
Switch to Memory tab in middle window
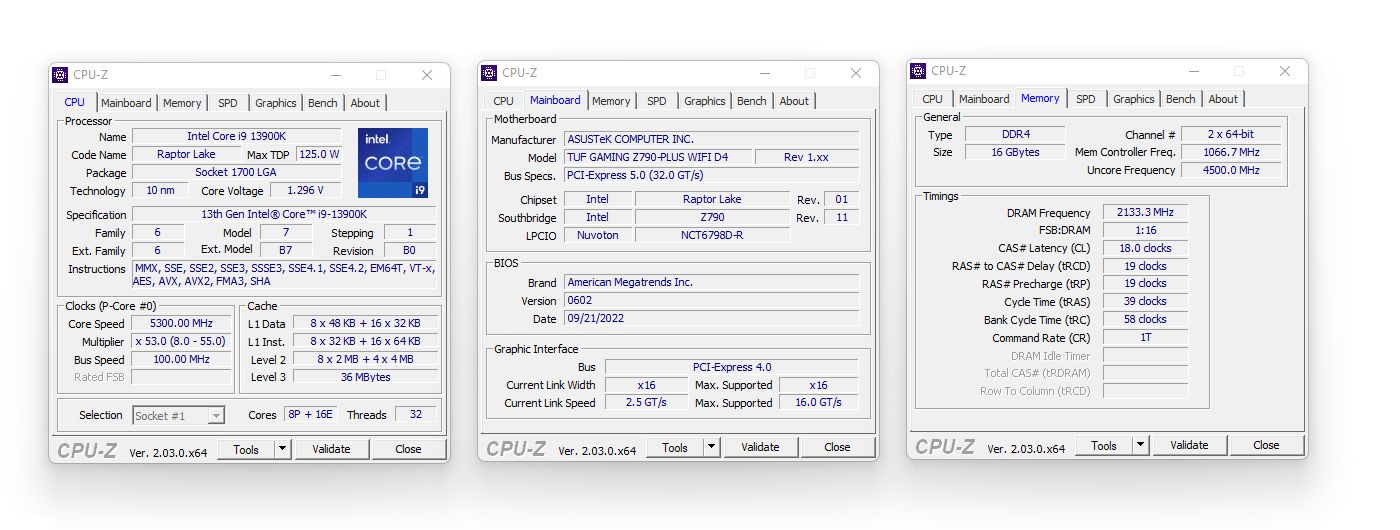(x=611, y=101)
